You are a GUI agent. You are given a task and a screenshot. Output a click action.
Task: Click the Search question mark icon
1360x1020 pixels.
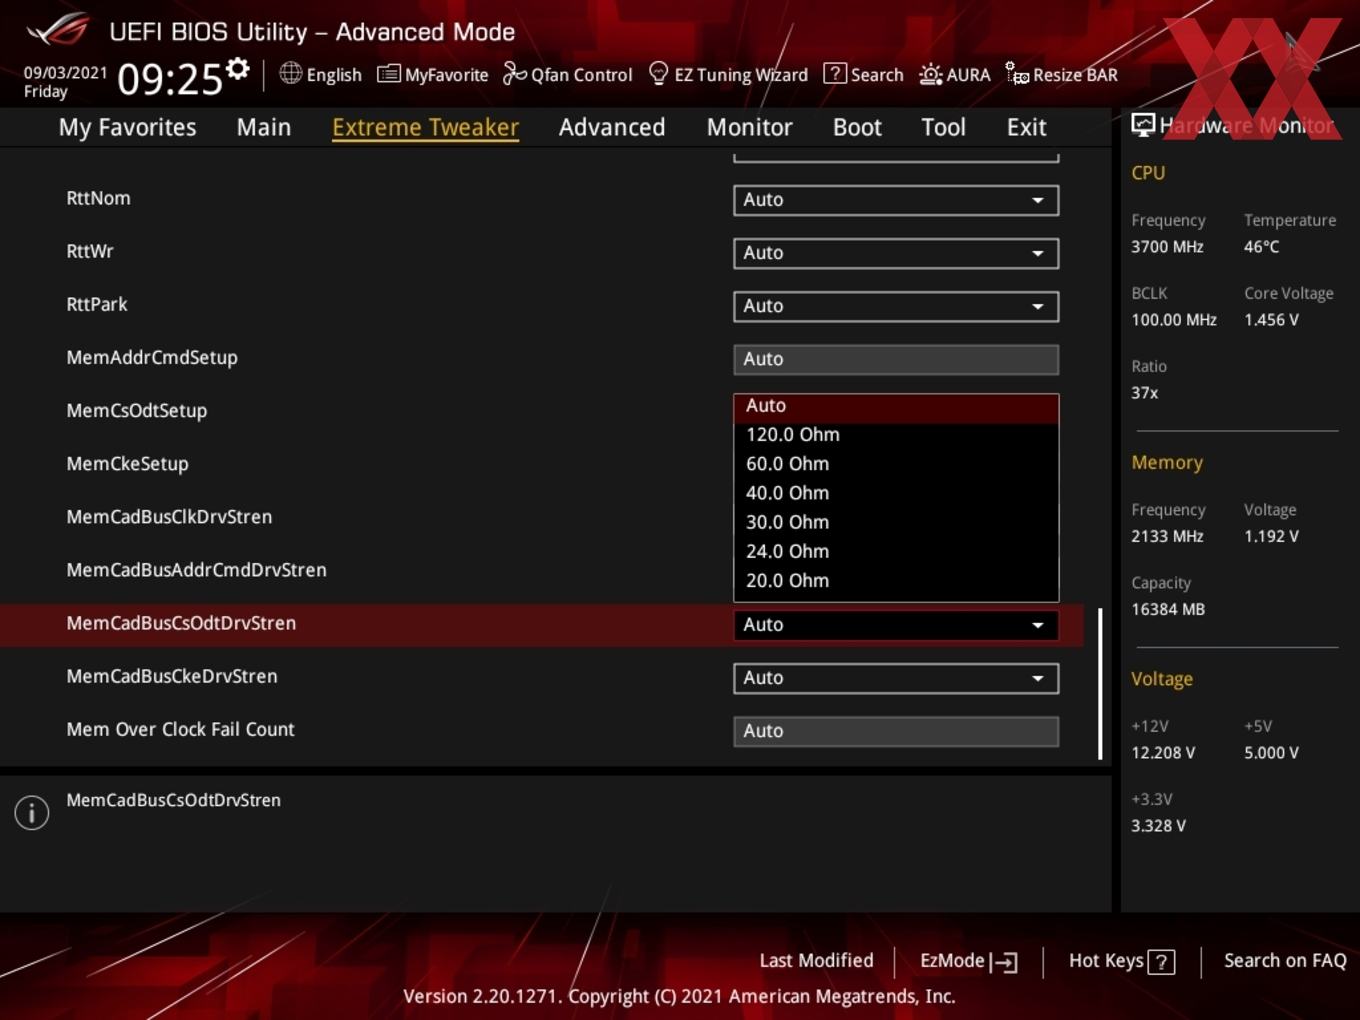pyautogui.click(x=834, y=73)
